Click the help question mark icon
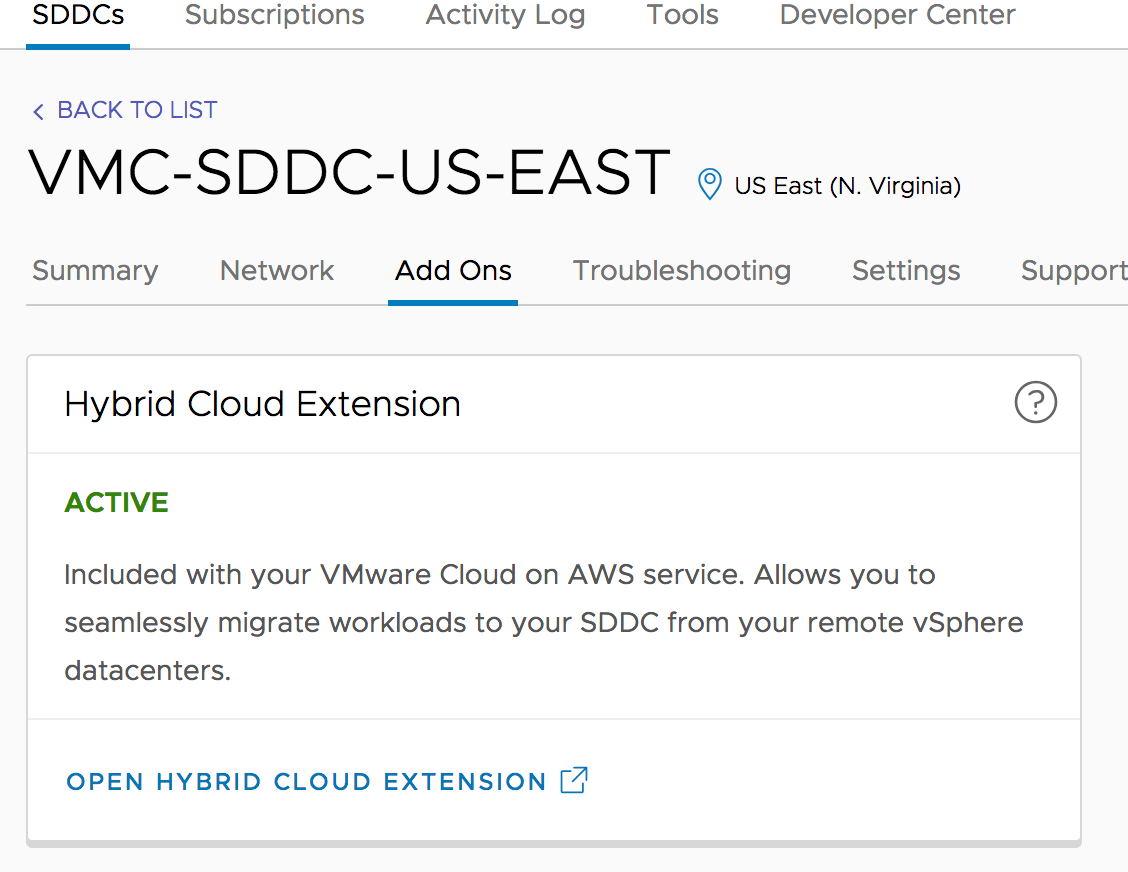Image resolution: width=1128 pixels, height=872 pixels. (1036, 403)
